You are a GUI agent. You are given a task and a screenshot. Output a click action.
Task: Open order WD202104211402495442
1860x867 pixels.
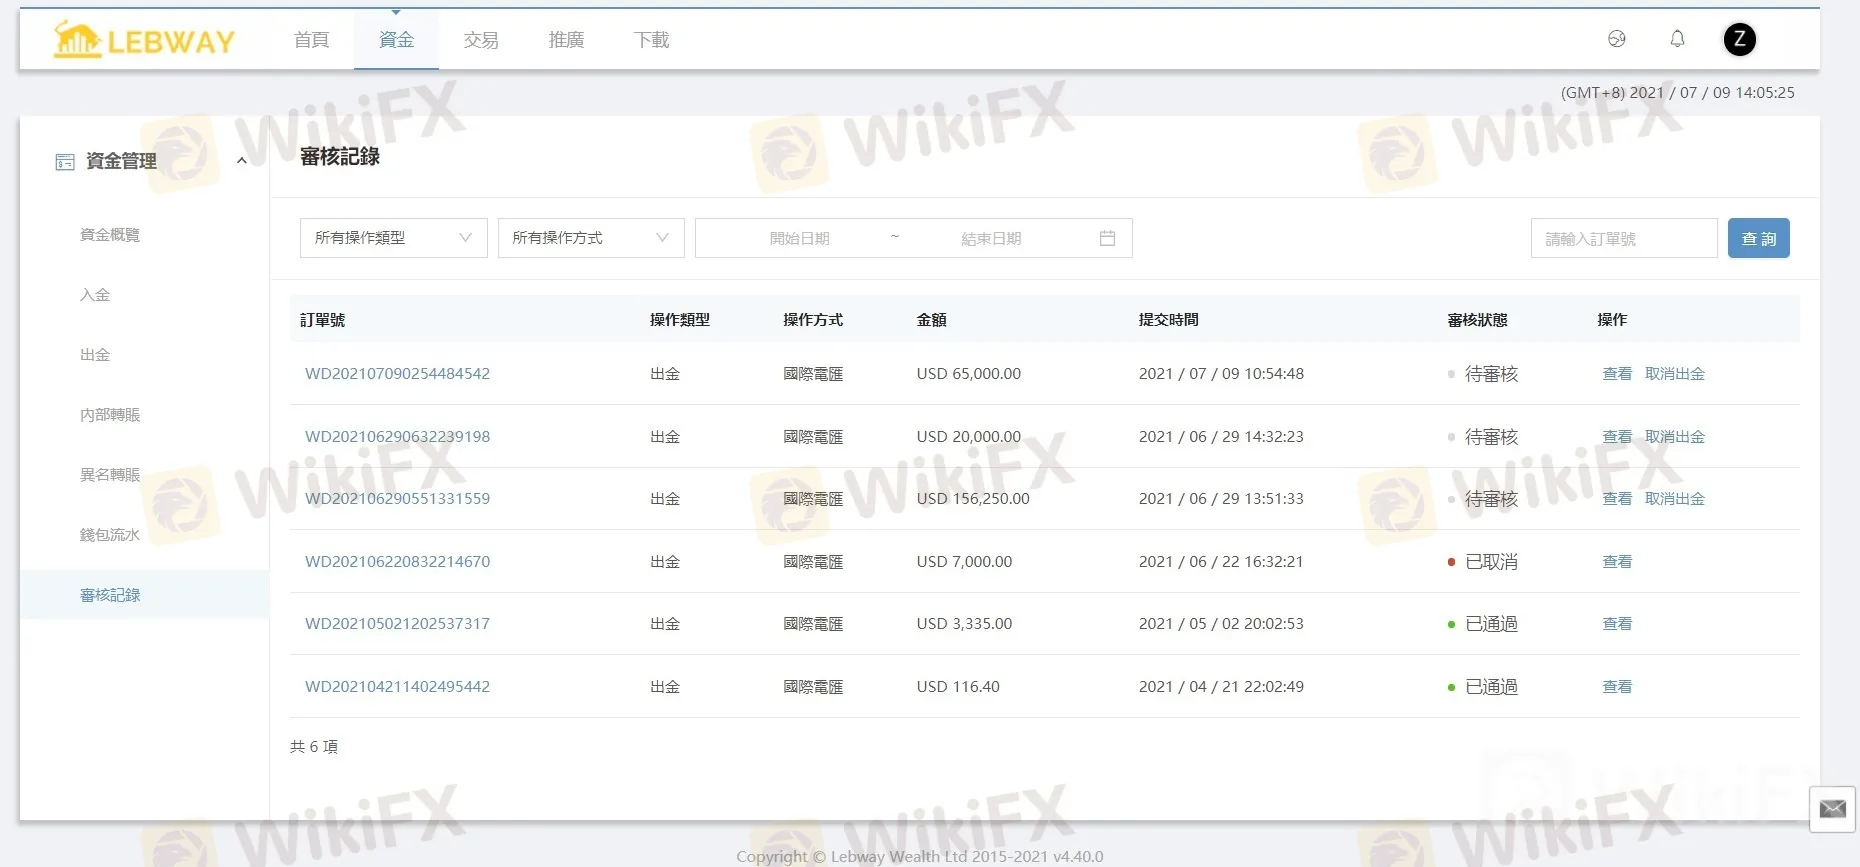[397, 687]
